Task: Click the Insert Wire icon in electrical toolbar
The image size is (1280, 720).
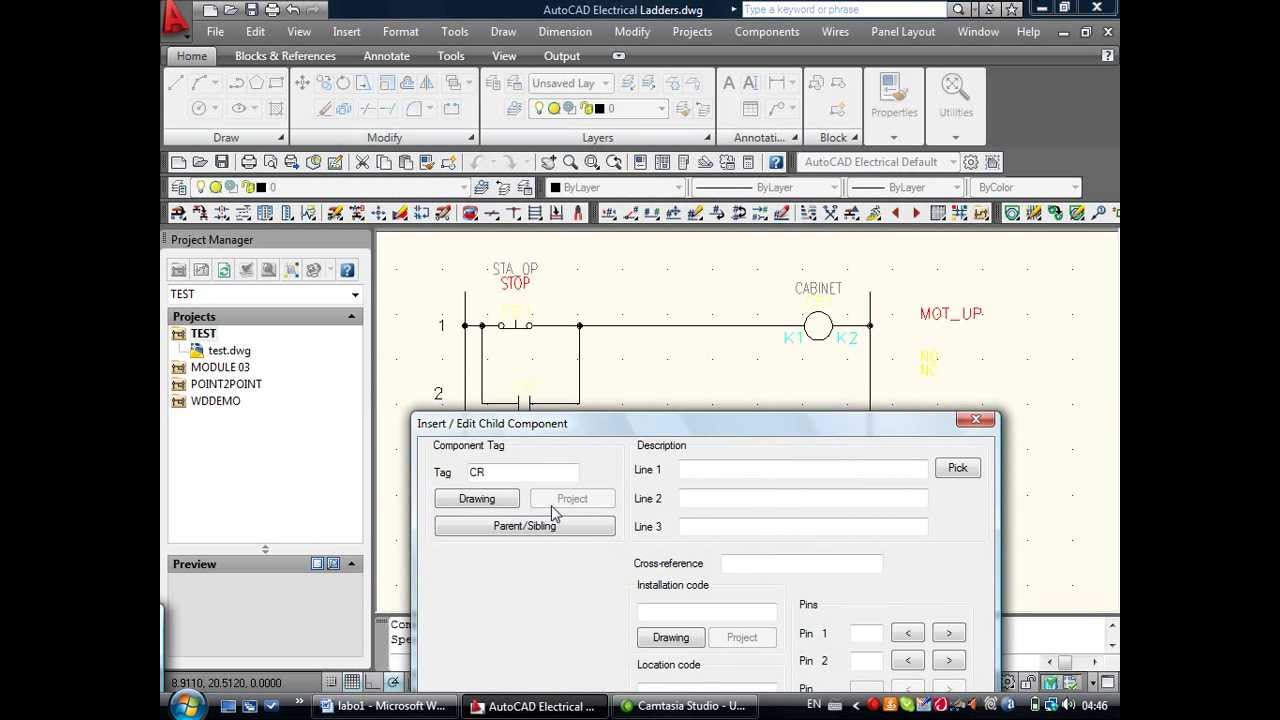Action: [x=490, y=213]
